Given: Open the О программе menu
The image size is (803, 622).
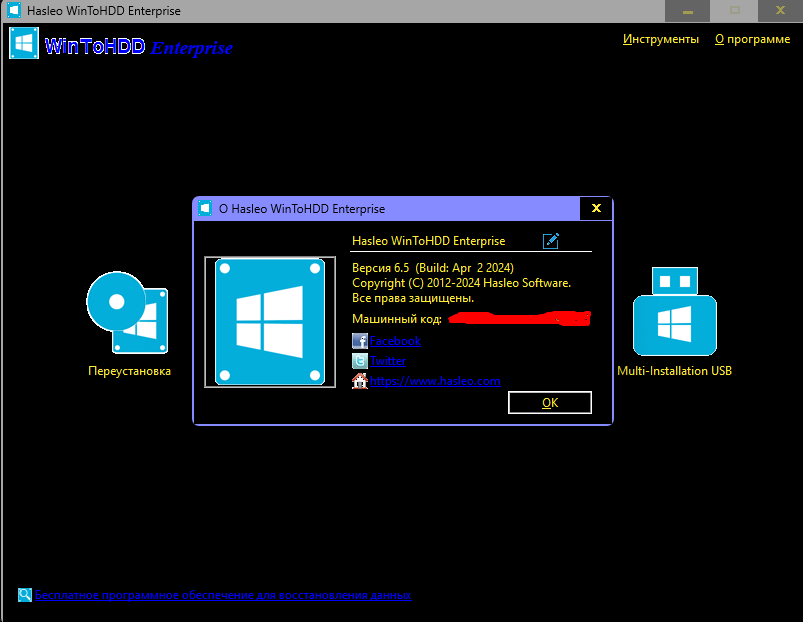Looking at the screenshot, I should click(x=752, y=39).
